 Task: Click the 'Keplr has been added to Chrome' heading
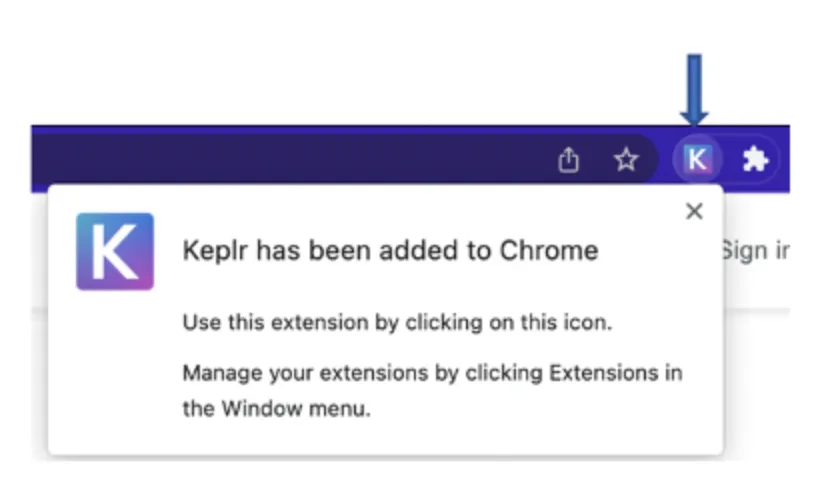(x=390, y=251)
